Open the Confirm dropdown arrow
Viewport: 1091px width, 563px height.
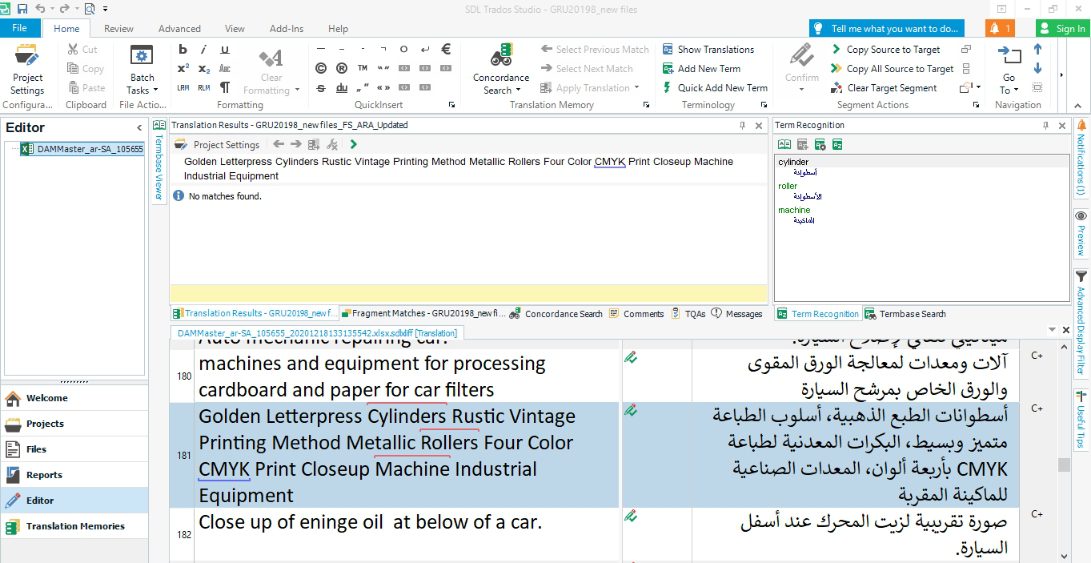[802, 89]
